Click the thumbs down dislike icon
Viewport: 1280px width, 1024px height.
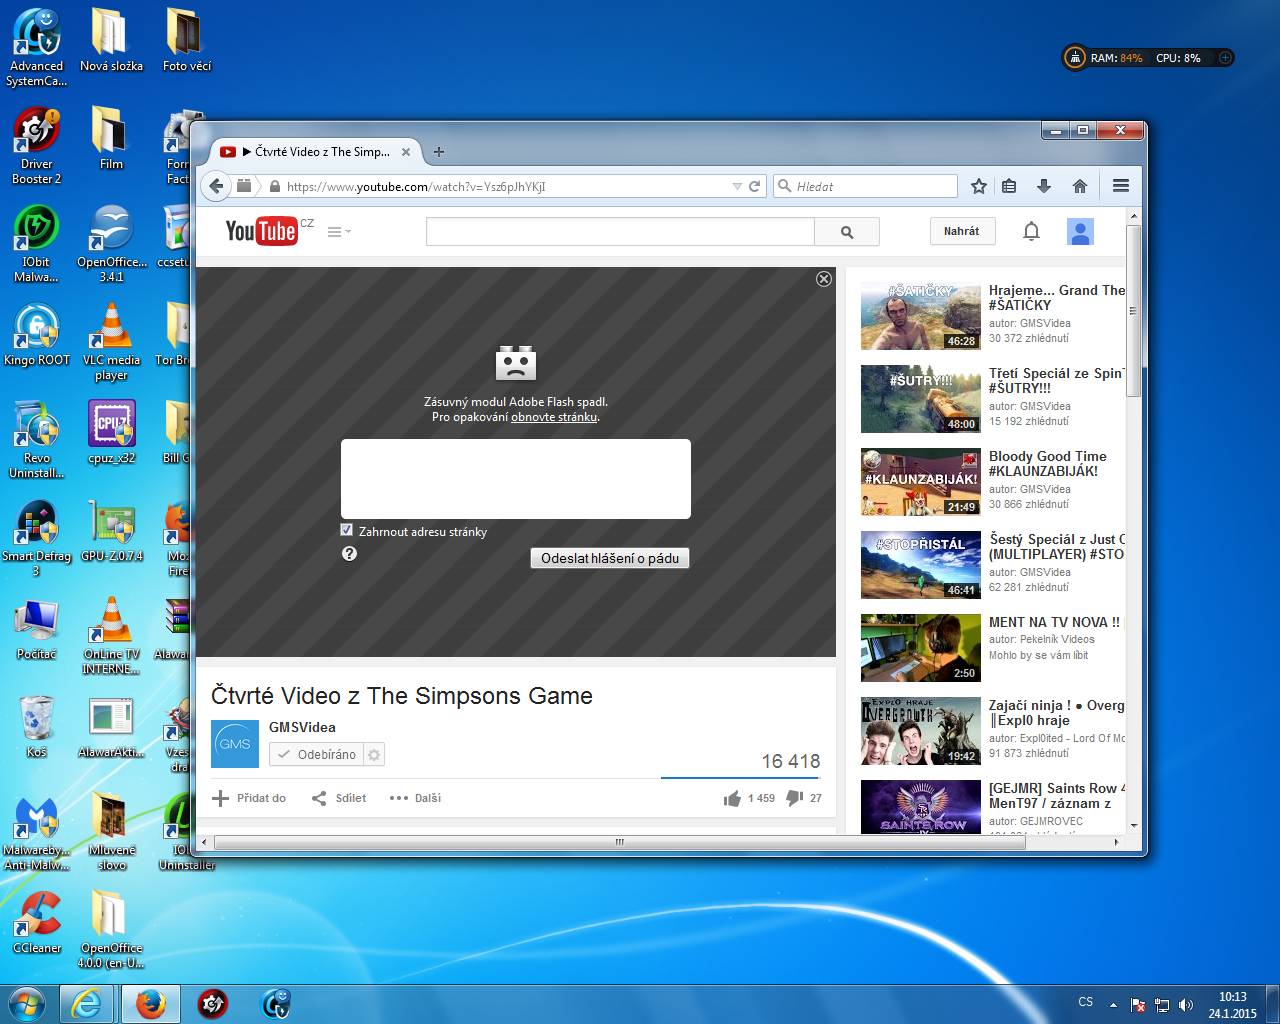795,798
